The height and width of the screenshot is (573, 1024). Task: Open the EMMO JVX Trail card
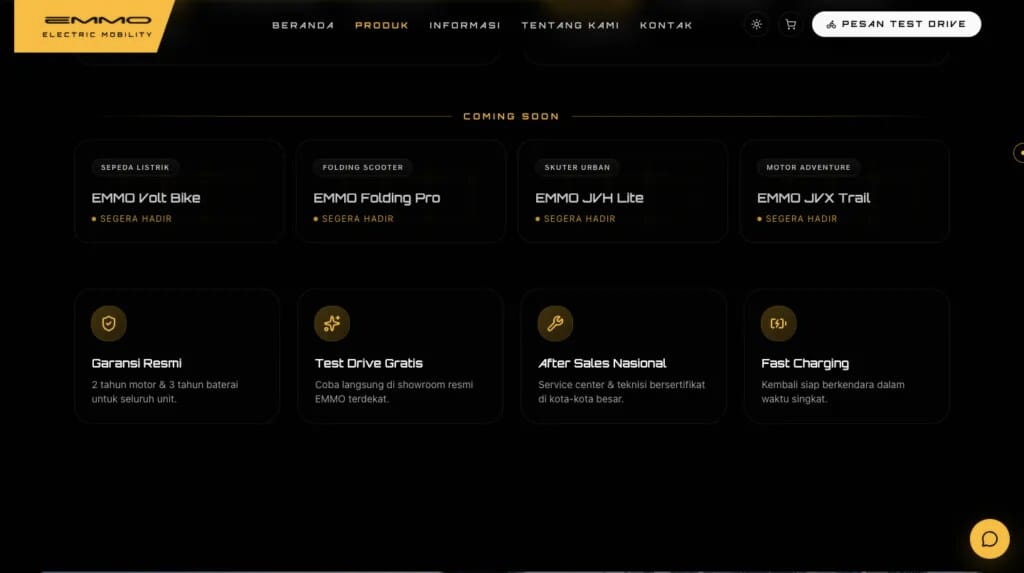(844, 191)
